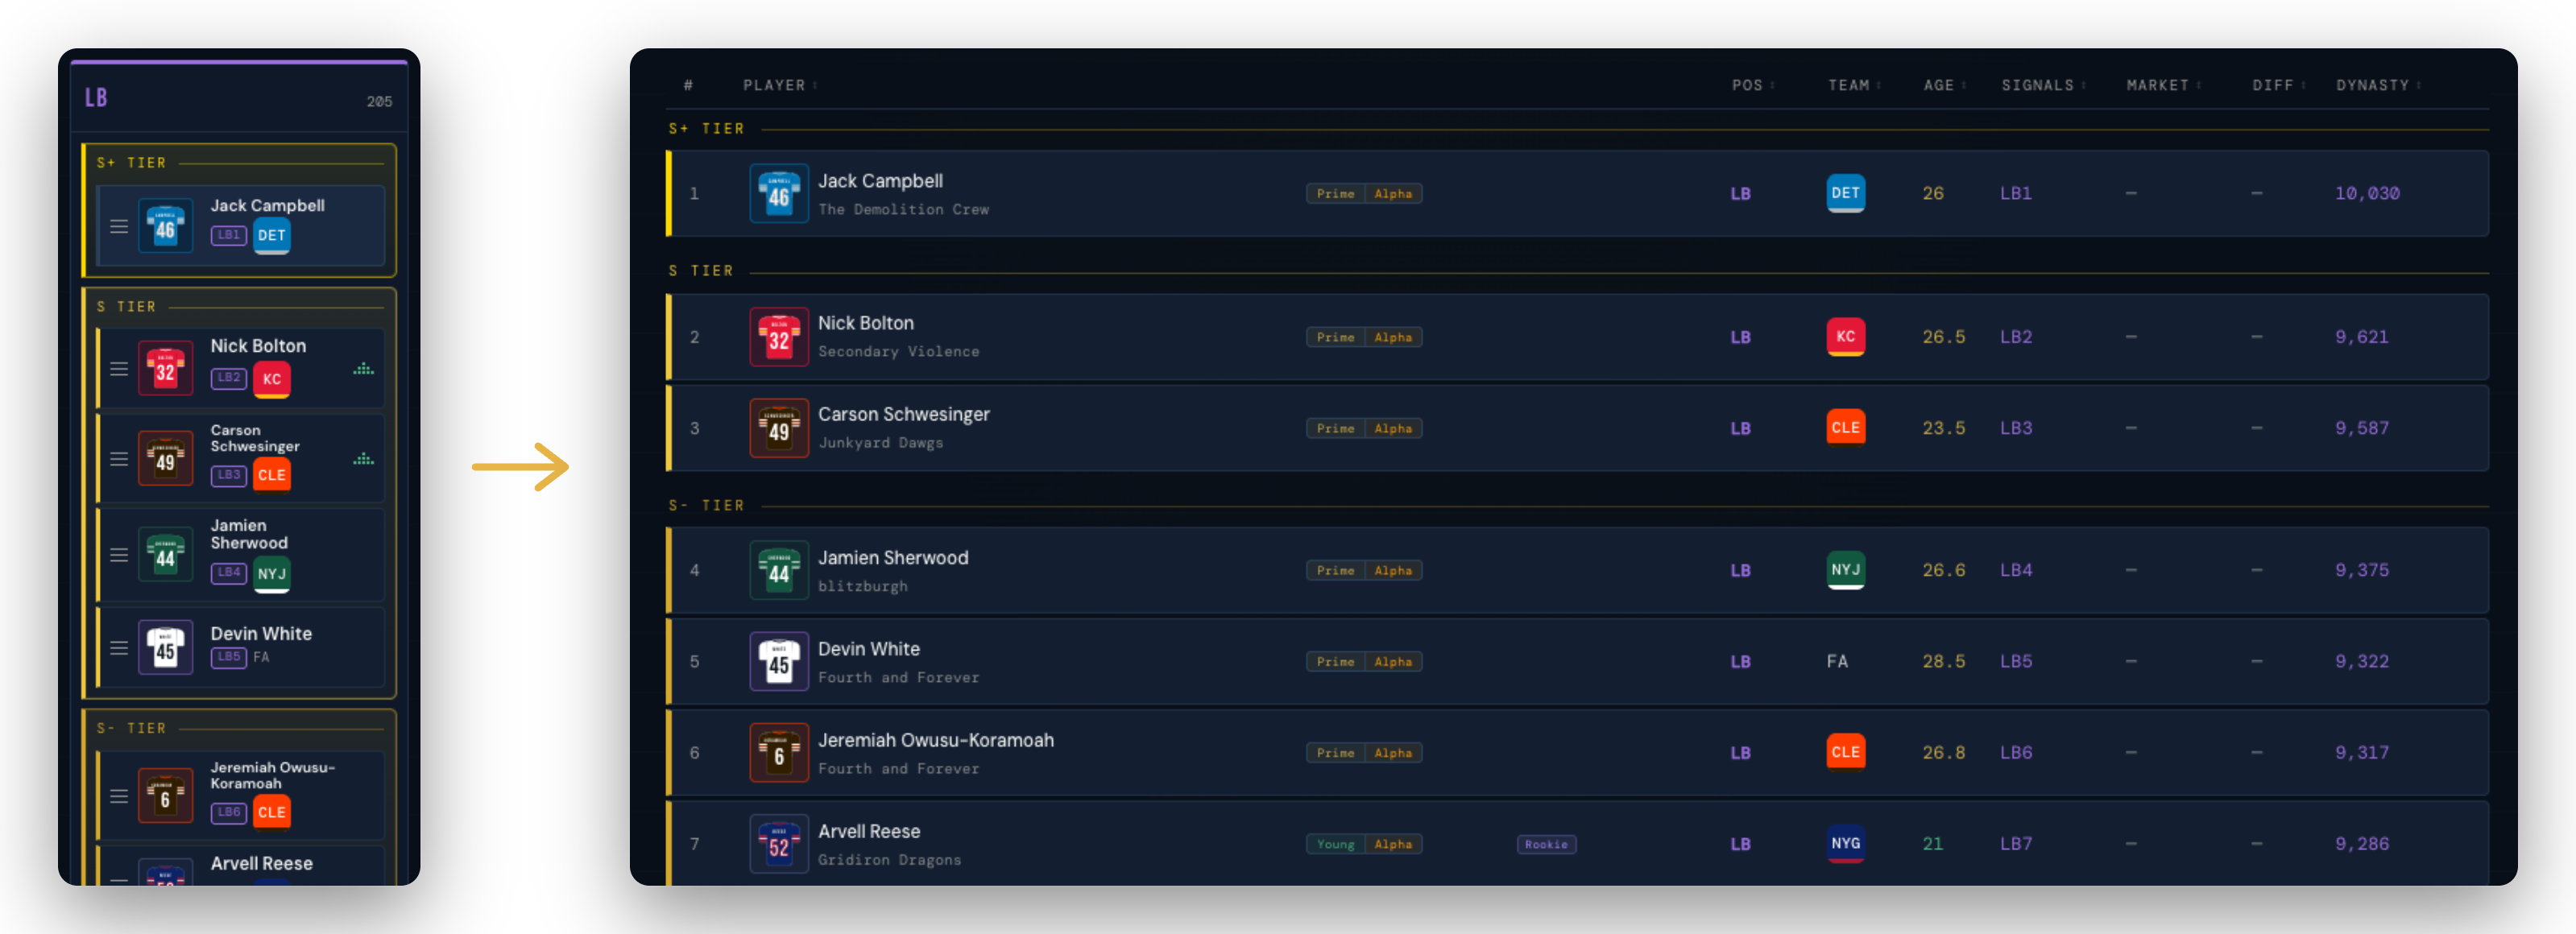Click Nick Bolton's chart trend icon
This screenshot has height=934, width=2576.
(364, 369)
